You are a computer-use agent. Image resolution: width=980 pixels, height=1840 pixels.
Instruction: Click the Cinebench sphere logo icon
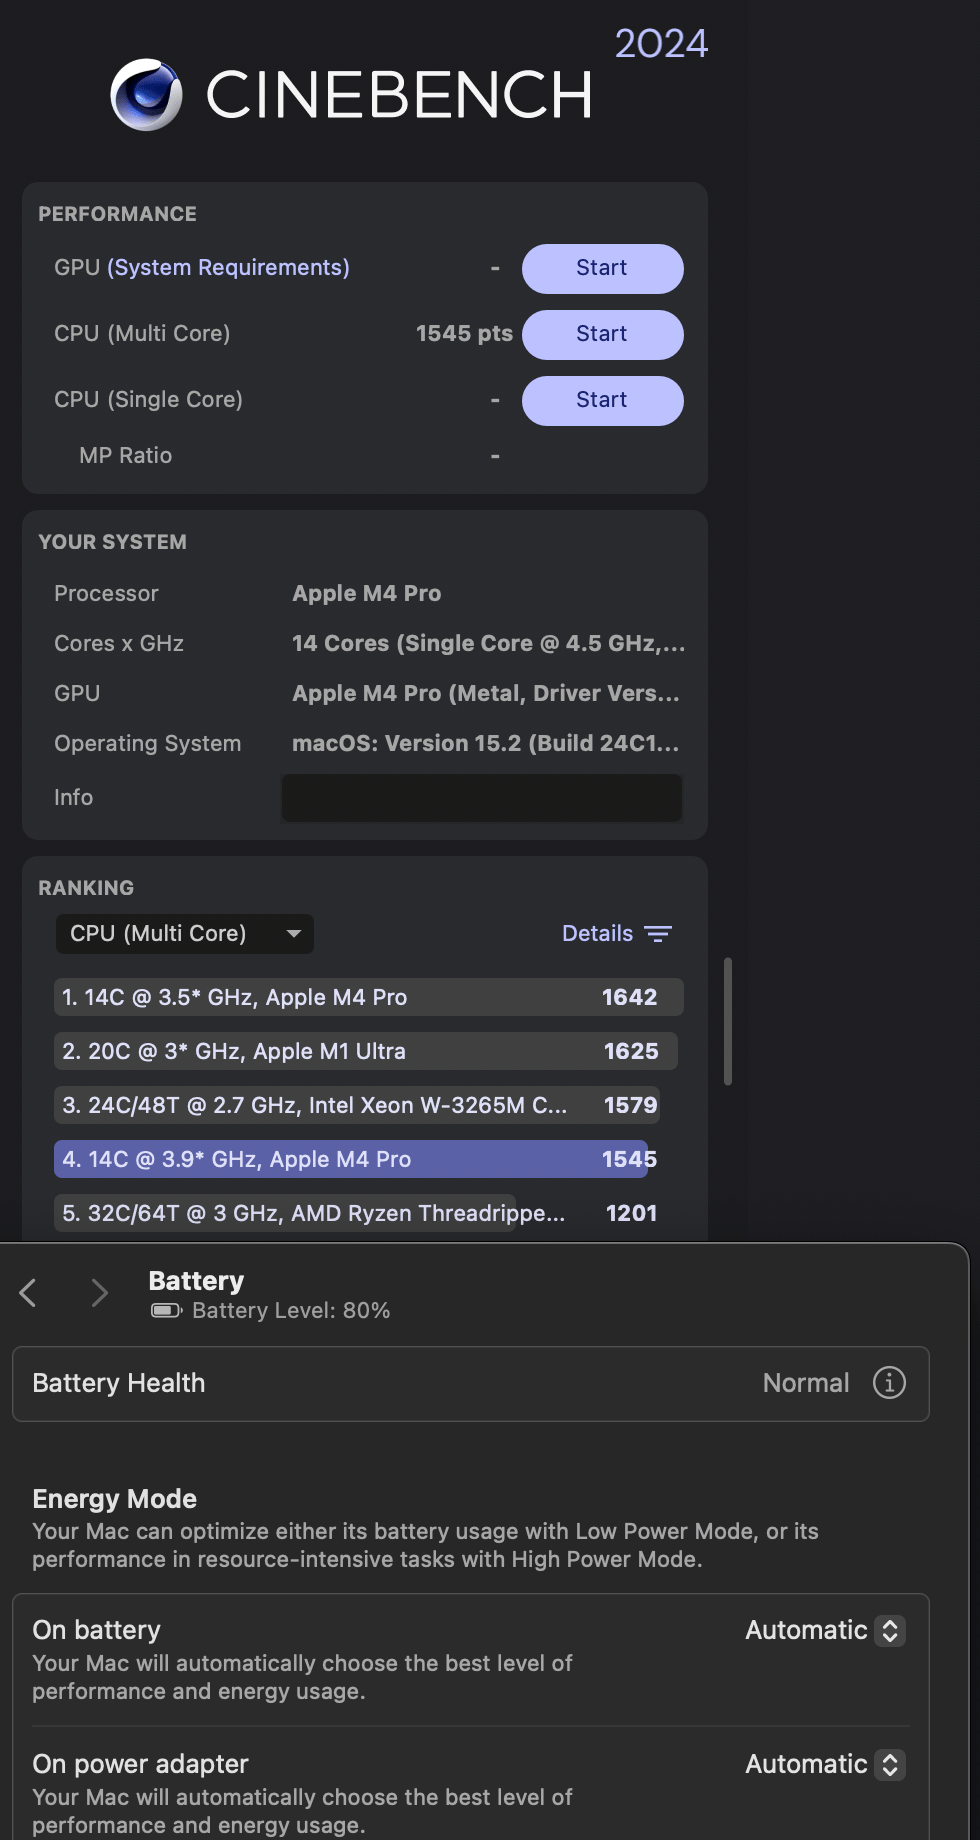point(146,95)
